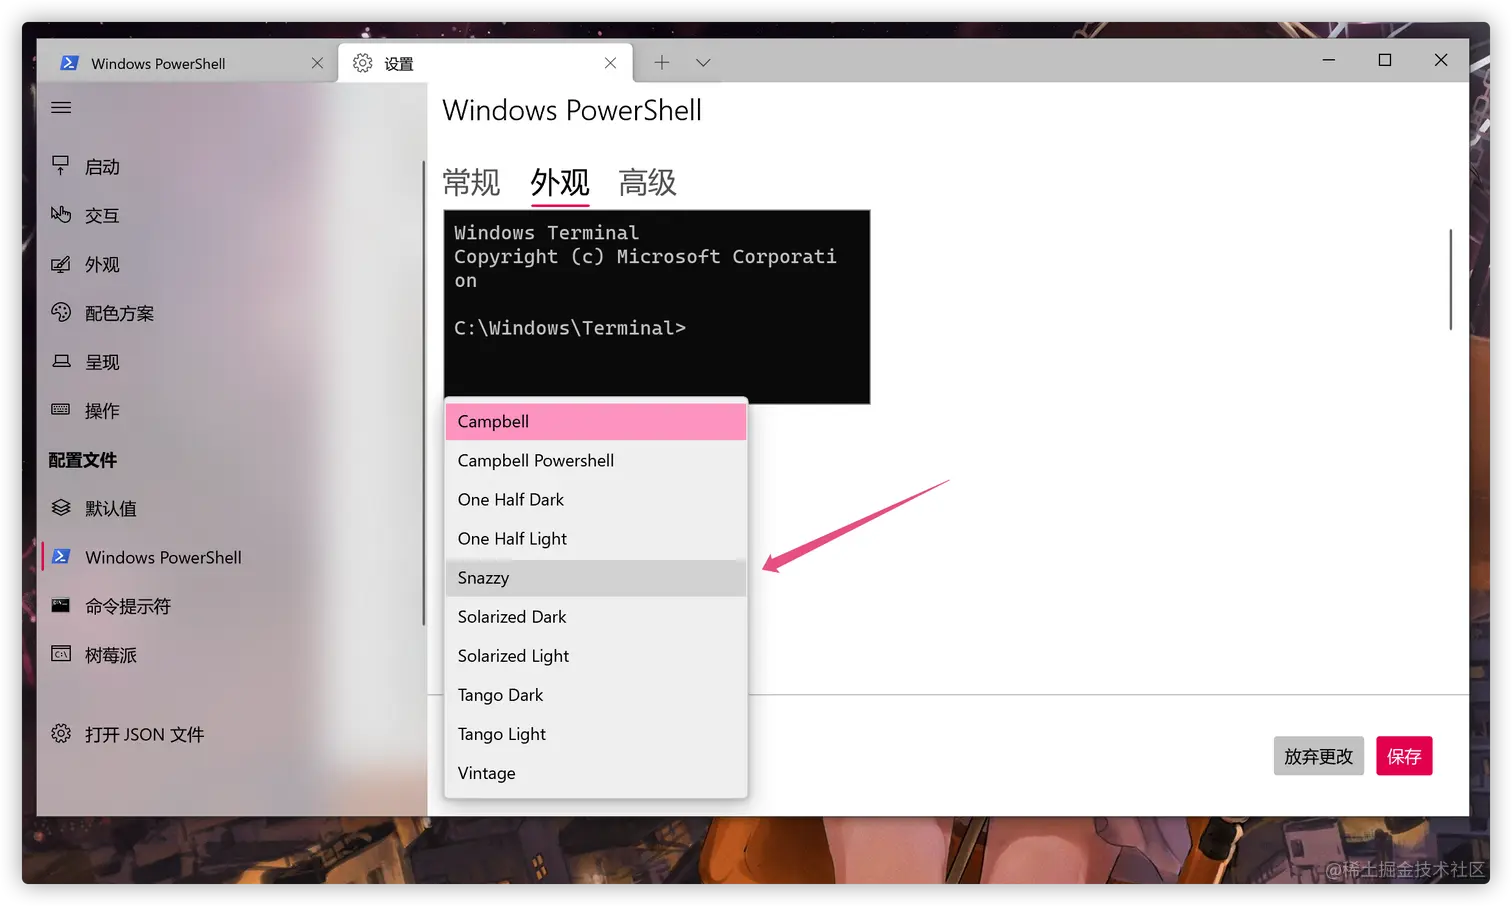Image resolution: width=1512 pixels, height=906 pixels.
Task: Click the Defaults (默认值) layers icon
Action: tap(61, 508)
